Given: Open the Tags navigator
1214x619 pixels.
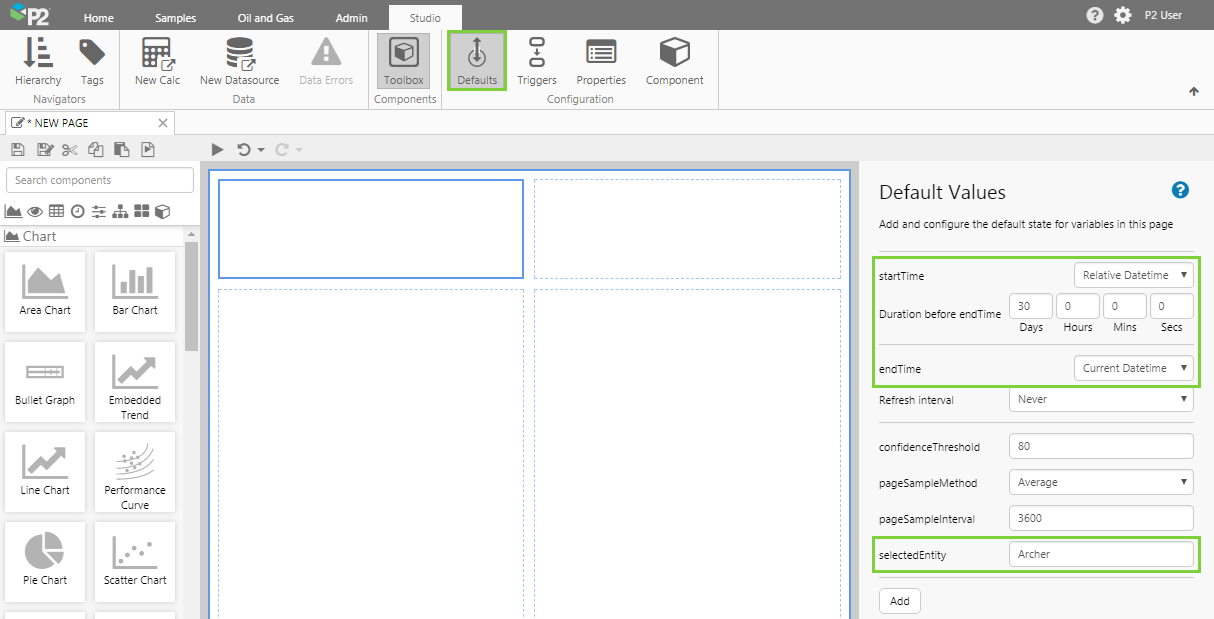Looking at the screenshot, I should [92, 61].
